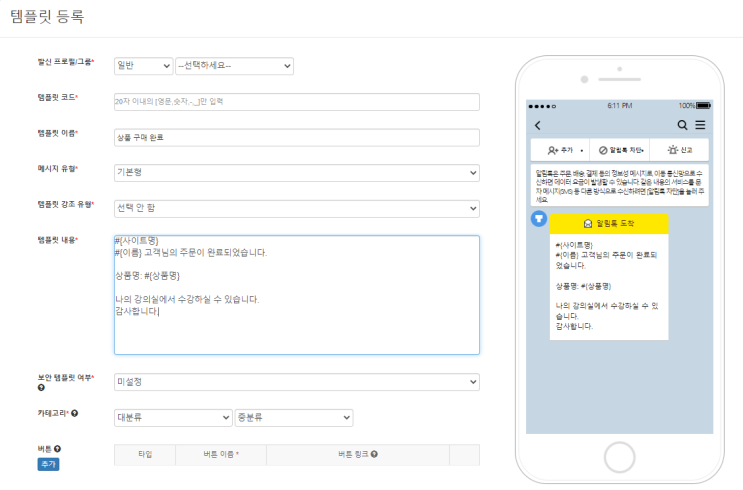Click the blue profile avatar in preview

coord(539,219)
